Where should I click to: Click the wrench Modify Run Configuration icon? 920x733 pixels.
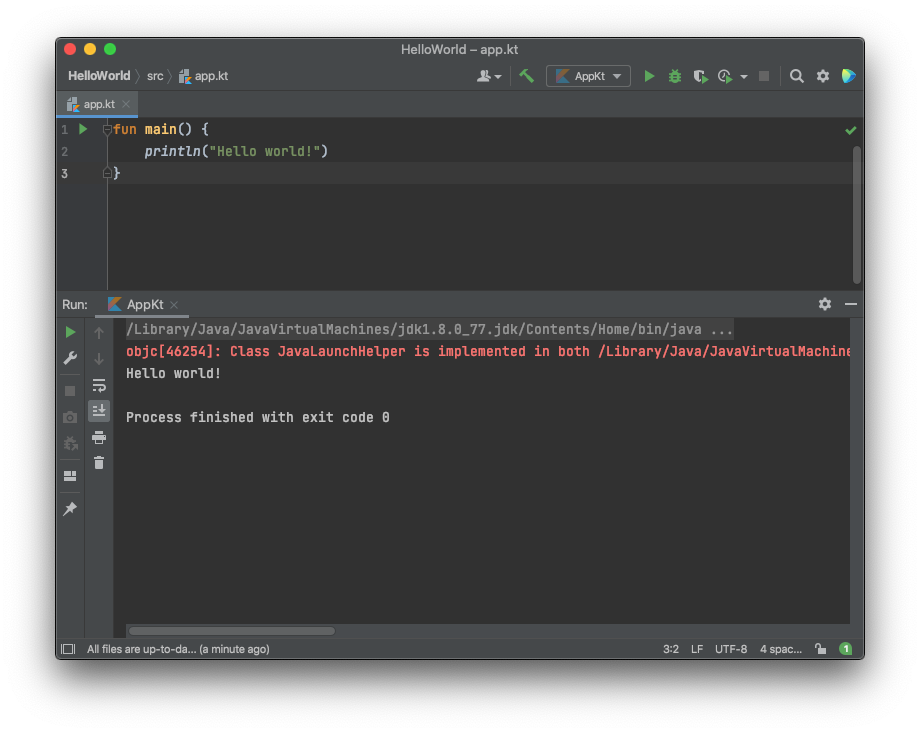[x=70, y=358]
